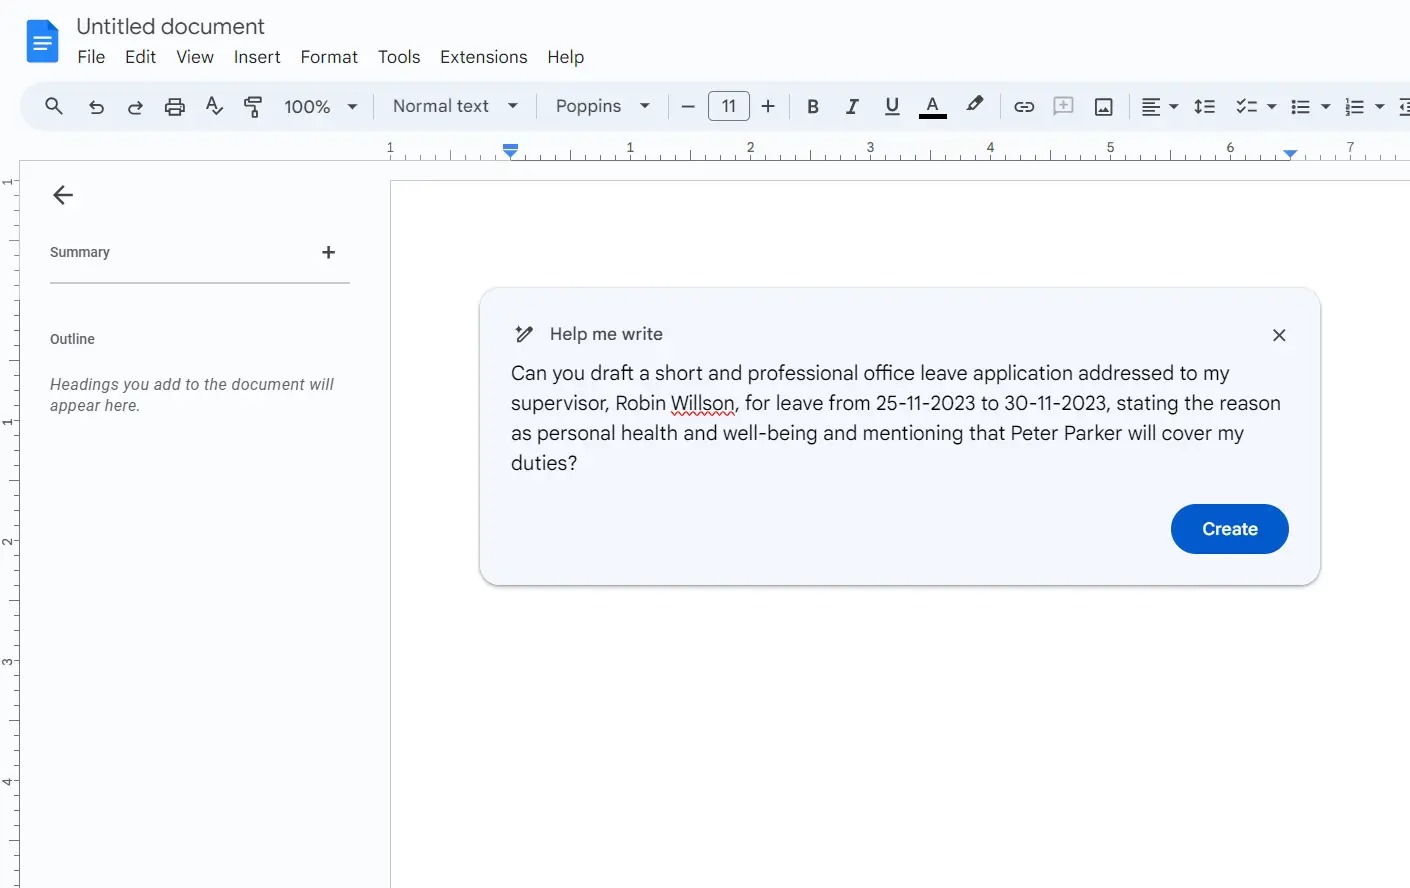1410x888 pixels.
Task: Select the paint format roller icon
Action: pos(254,107)
